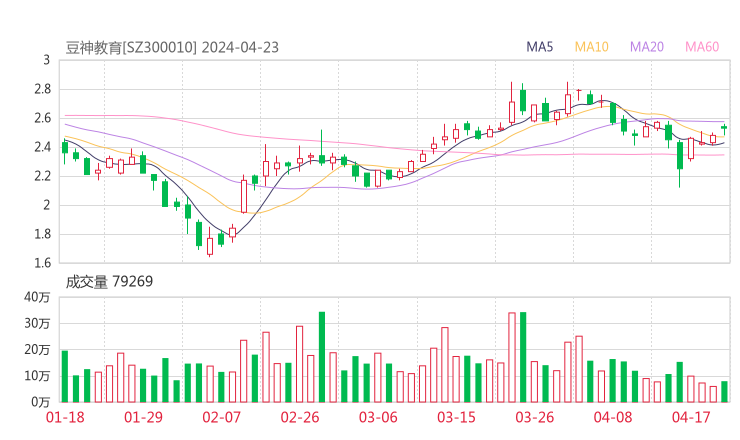Select the 04-17 date axis label
The image size is (740, 440).
(x=691, y=417)
